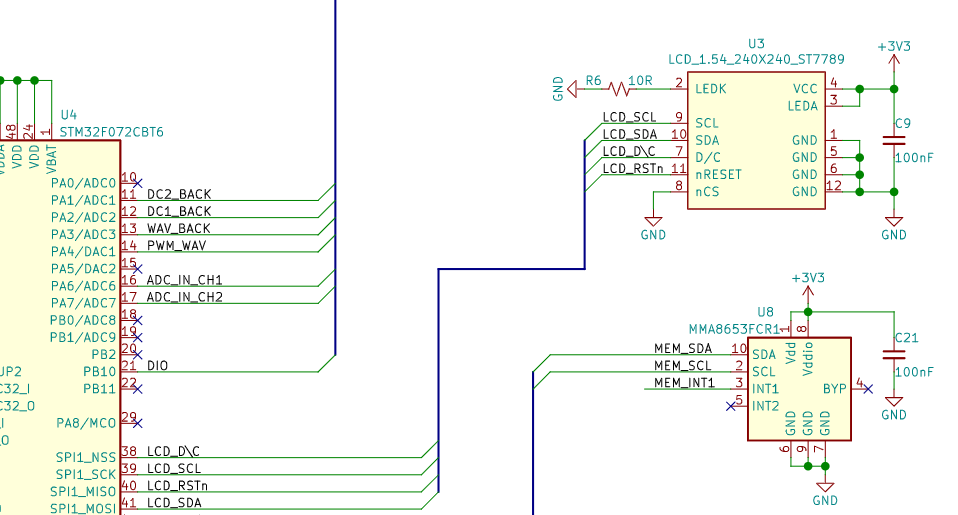958x515 pixels.
Task: Click the LCD_SCL net label at SPI1_SCK
Action: tap(174, 469)
